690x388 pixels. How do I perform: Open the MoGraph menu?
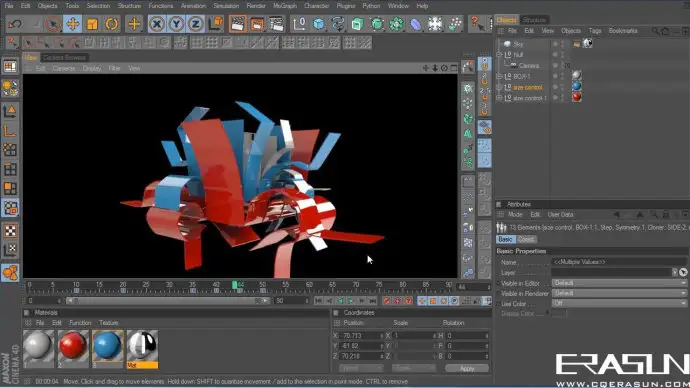point(285,6)
